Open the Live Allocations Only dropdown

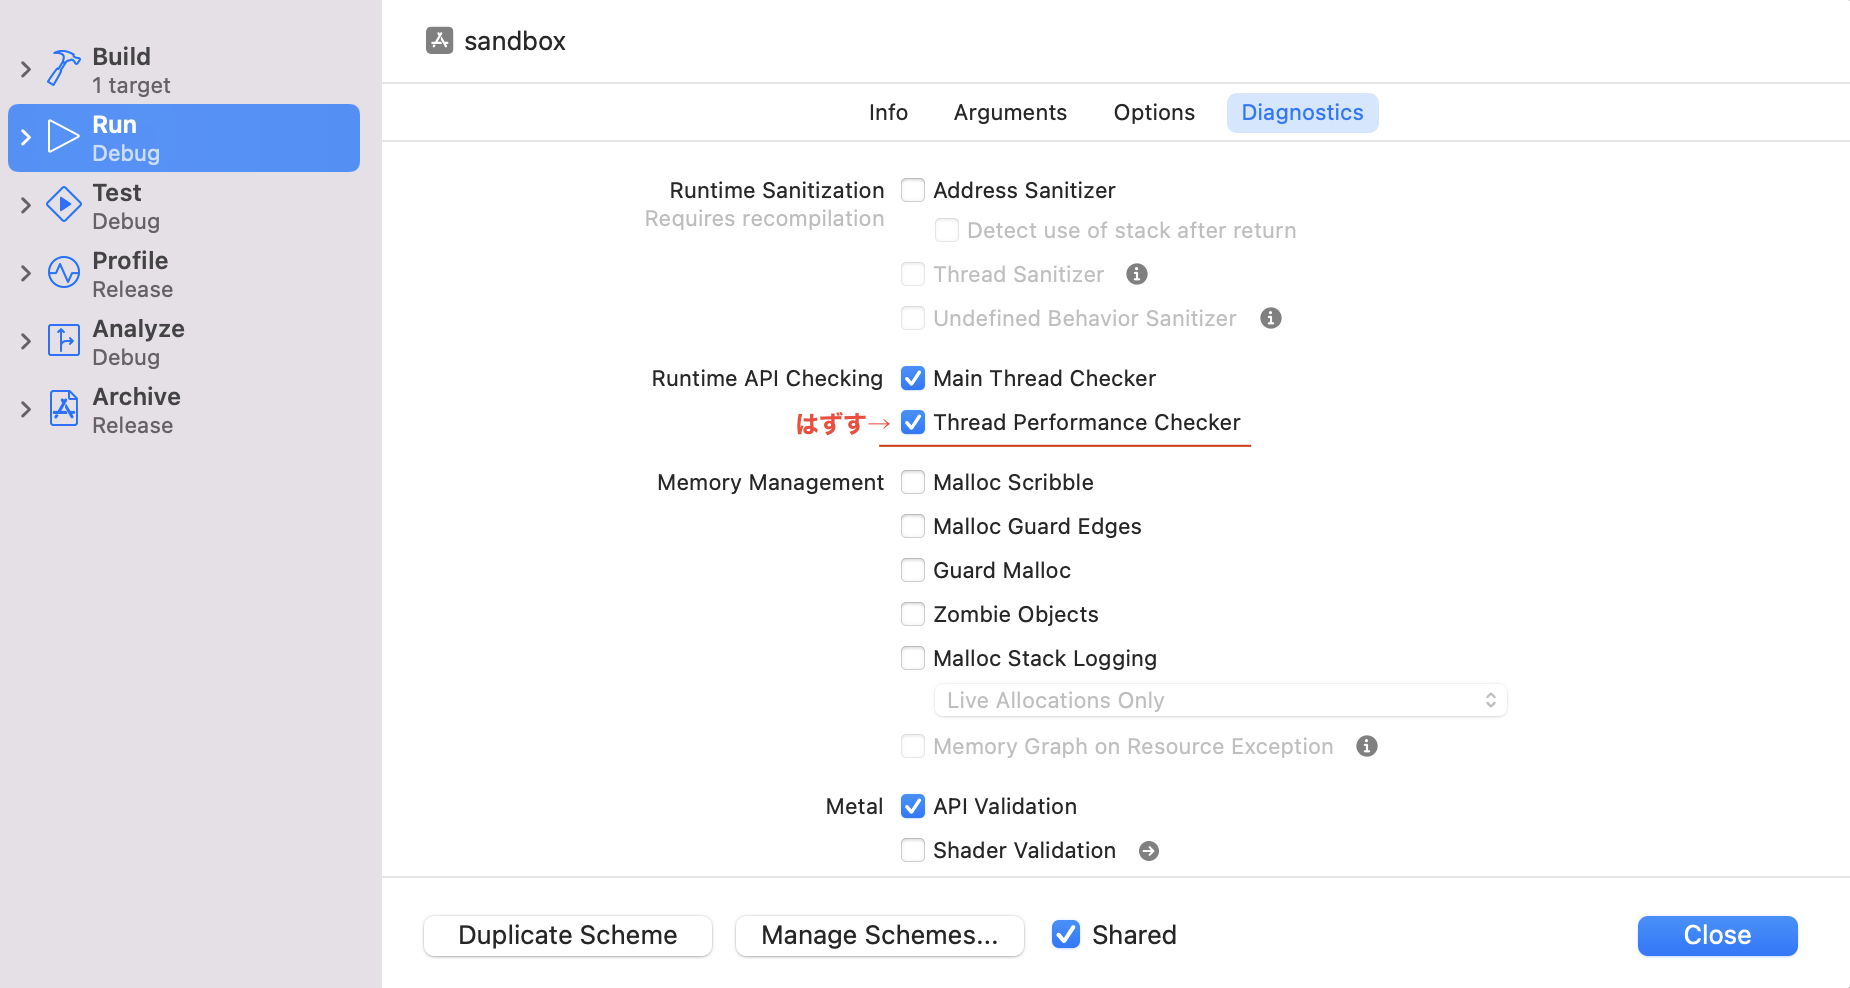click(x=1220, y=700)
